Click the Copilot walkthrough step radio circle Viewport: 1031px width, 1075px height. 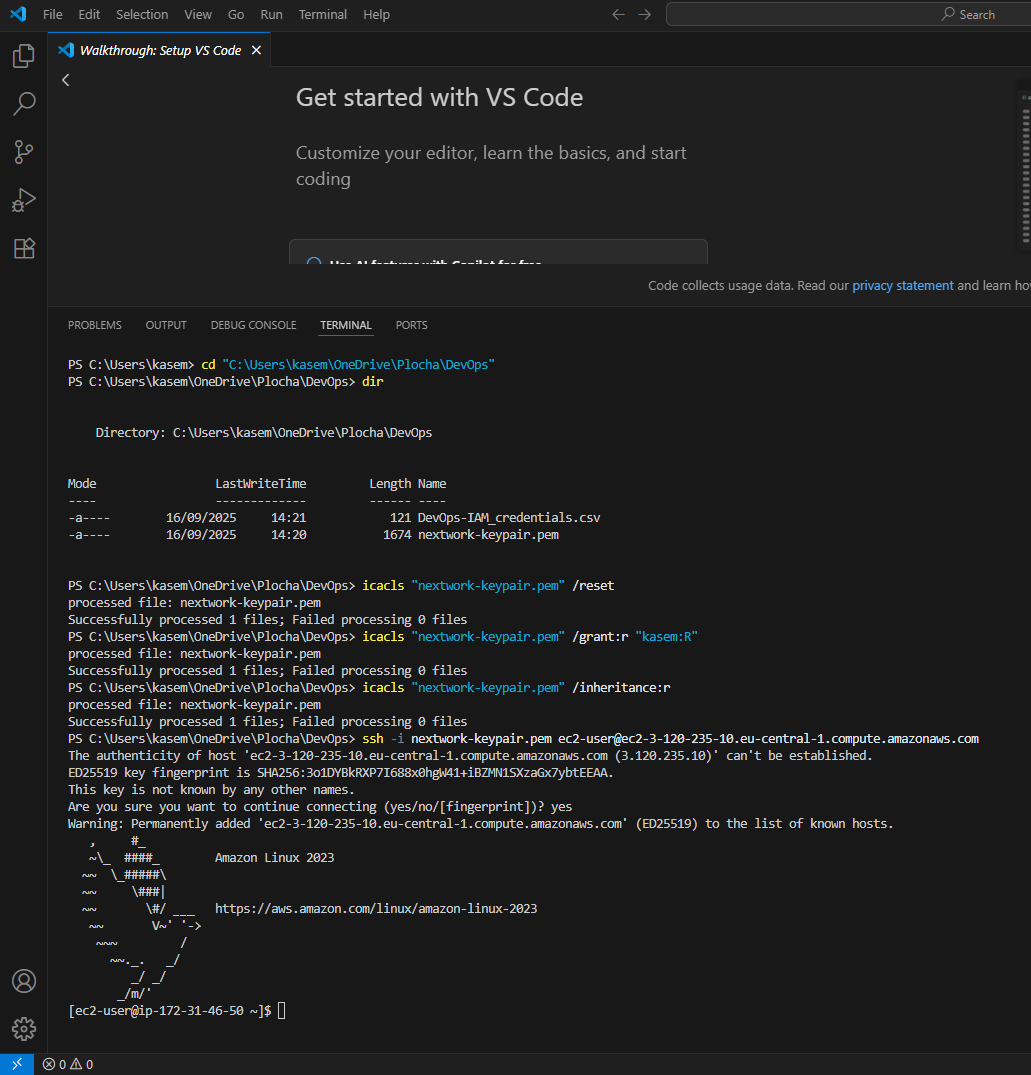point(314,263)
